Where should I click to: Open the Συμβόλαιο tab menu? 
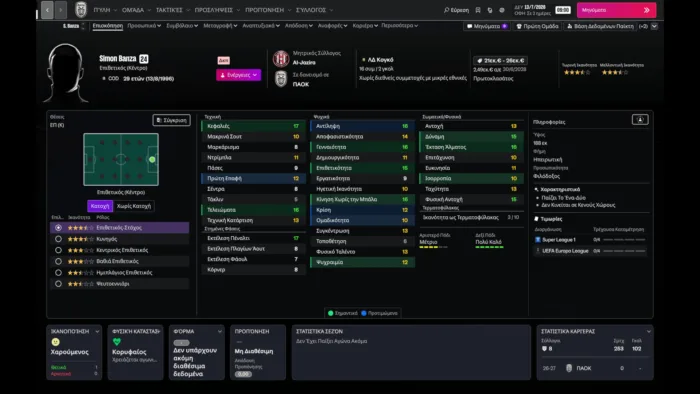coord(182,26)
